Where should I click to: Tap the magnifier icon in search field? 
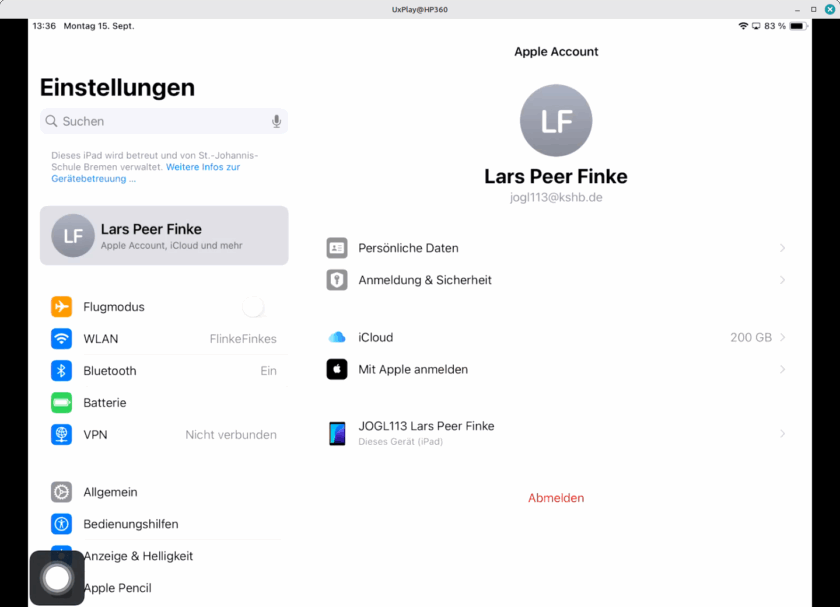click(51, 121)
